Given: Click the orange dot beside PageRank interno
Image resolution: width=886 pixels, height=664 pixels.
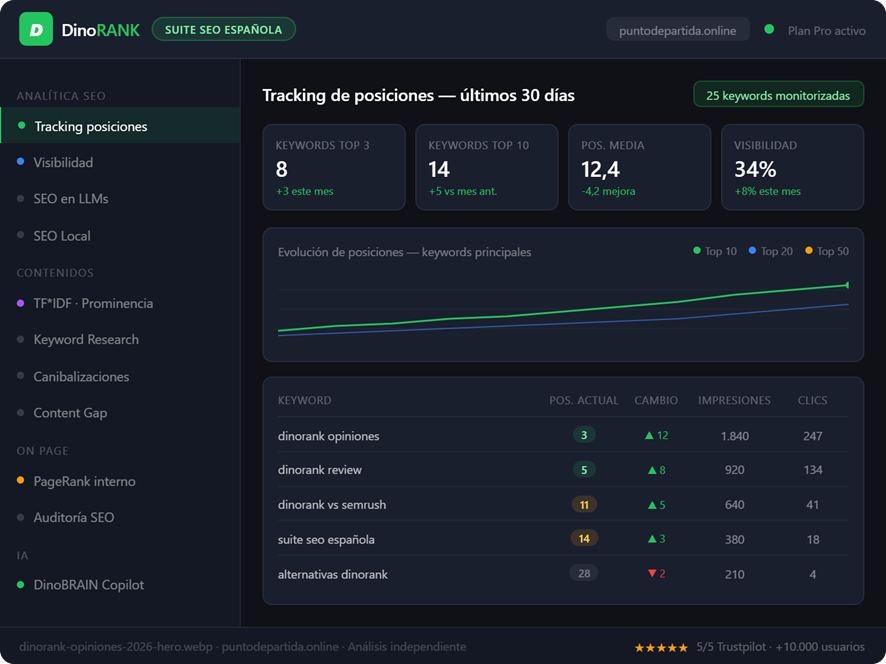Looking at the screenshot, I should (20, 480).
